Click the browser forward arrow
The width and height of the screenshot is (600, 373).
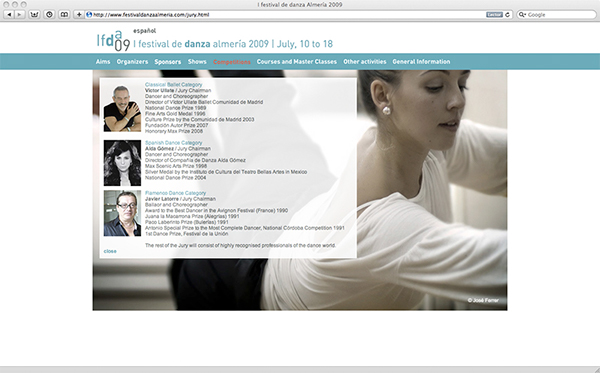pos(20,15)
